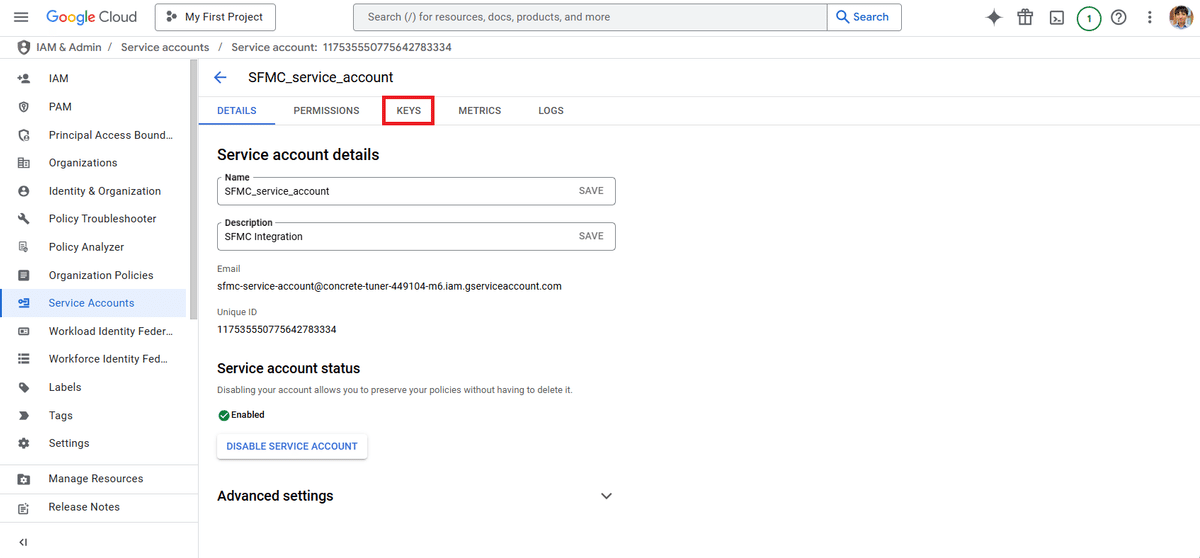This screenshot has height=558, width=1200.
Task: Collapse the sidebar navigation panel
Action: pyautogui.click(x=23, y=542)
